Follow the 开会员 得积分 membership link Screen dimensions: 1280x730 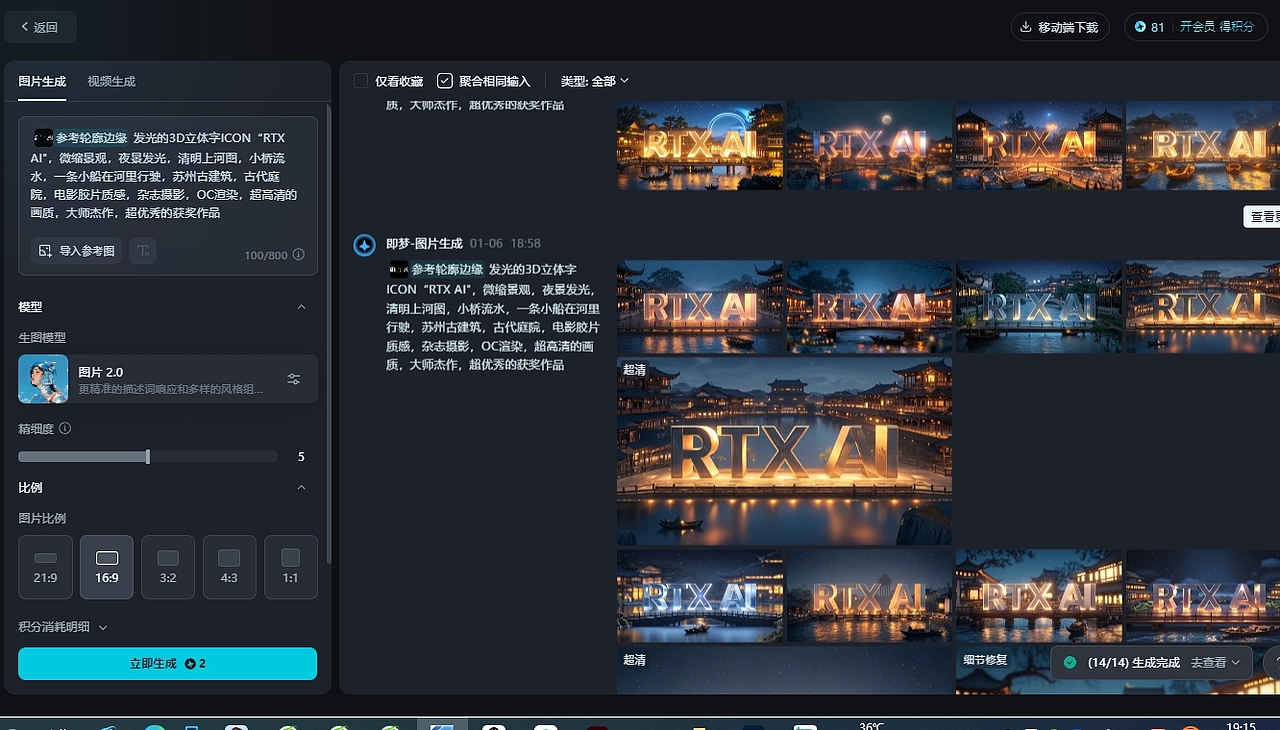point(1216,27)
